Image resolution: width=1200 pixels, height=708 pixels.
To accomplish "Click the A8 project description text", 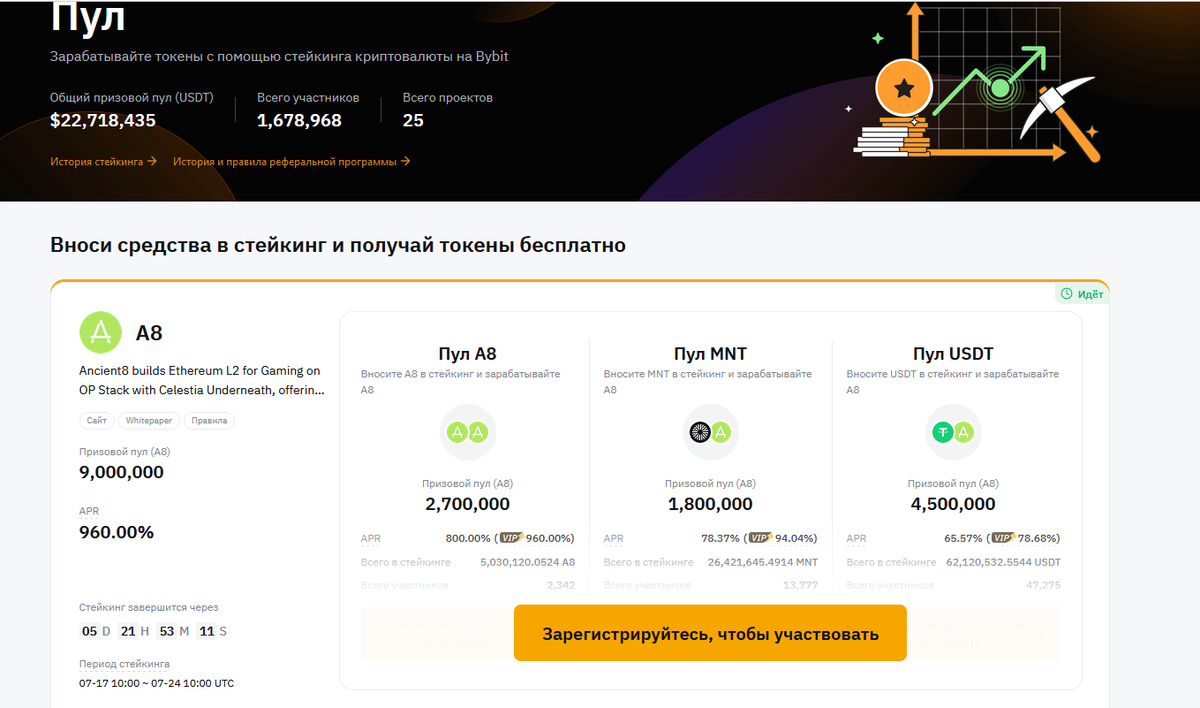I will [x=200, y=381].
